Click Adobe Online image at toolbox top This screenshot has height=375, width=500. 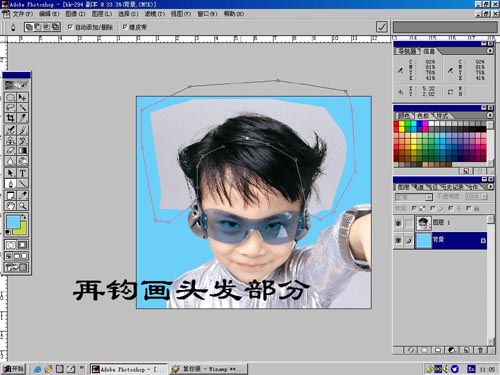coord(16,85)
